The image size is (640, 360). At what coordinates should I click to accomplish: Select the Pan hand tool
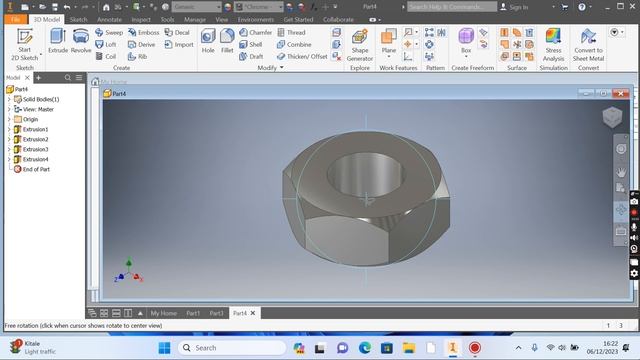[x=621, y=172]
